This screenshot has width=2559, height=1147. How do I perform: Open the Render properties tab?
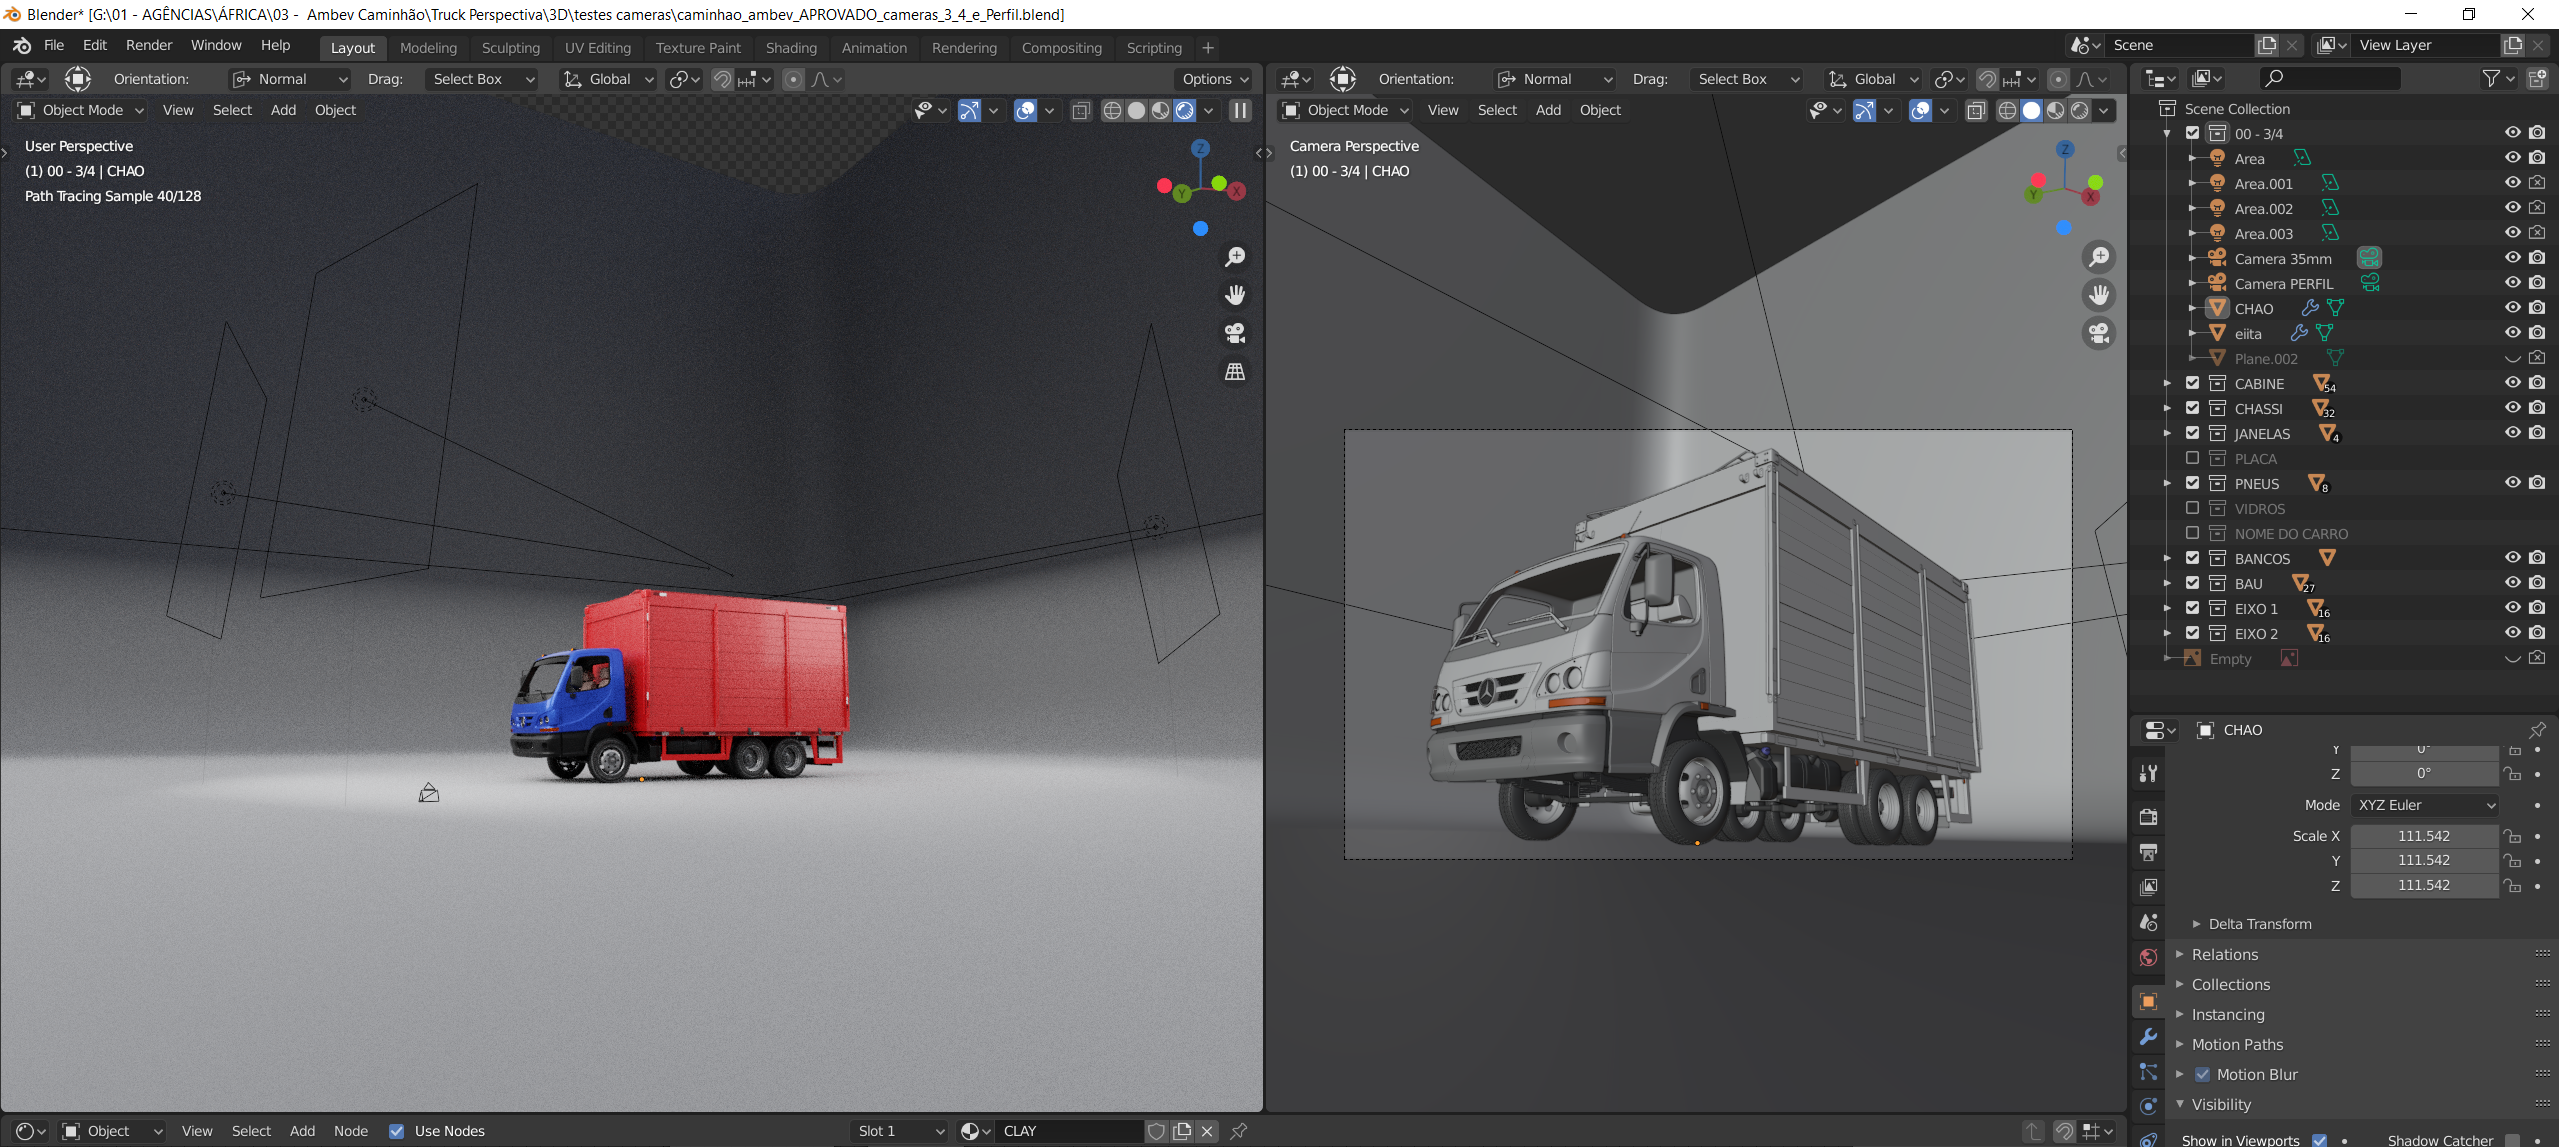tap(2148, 817)
